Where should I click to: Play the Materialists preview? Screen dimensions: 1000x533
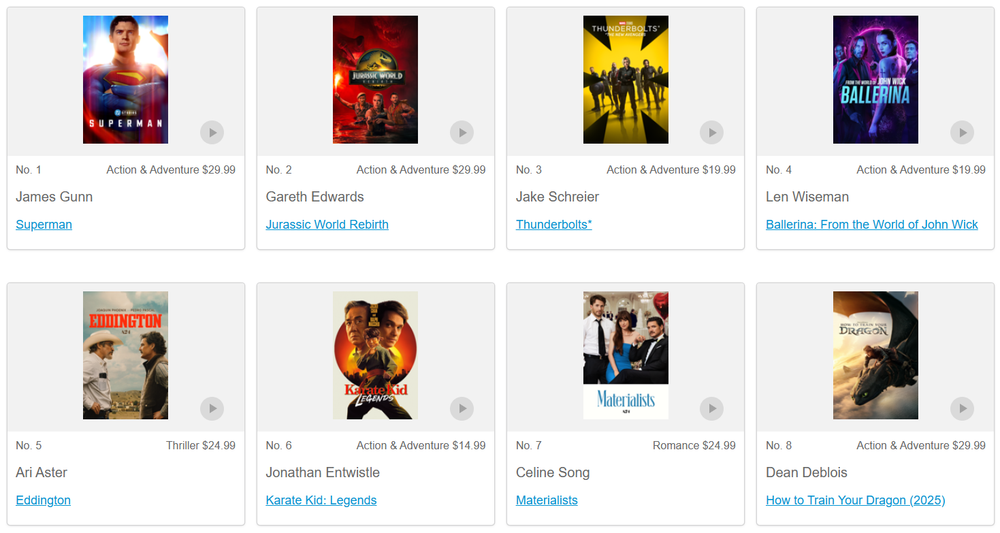tap(712, 409)
